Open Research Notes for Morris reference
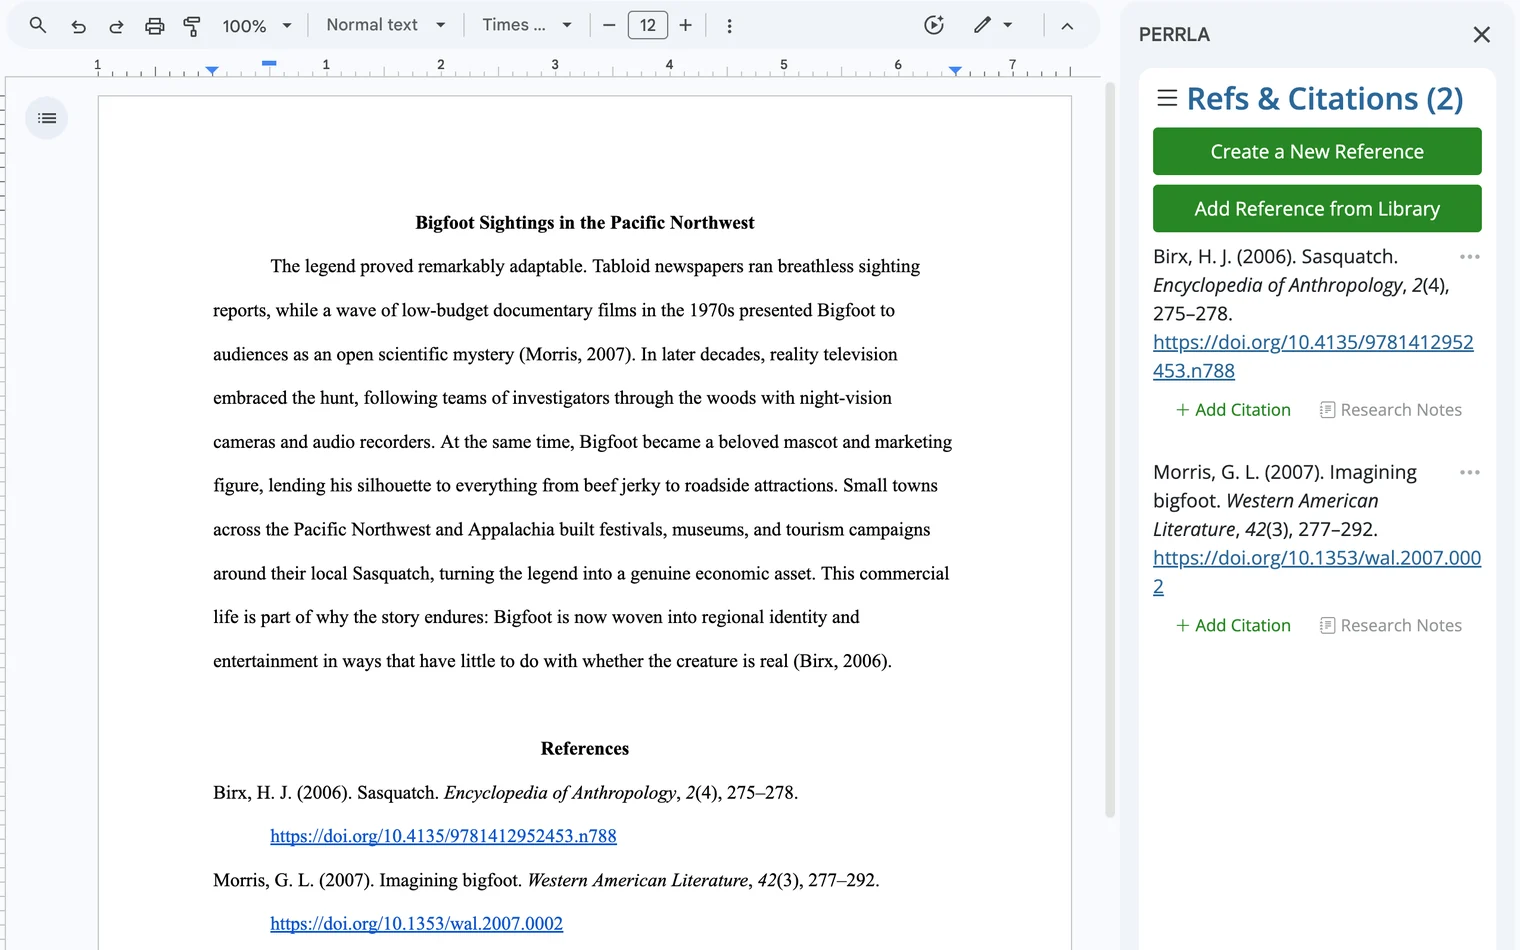Image resolution: width=1520 pixels, height=950 pixels. 1391,625
